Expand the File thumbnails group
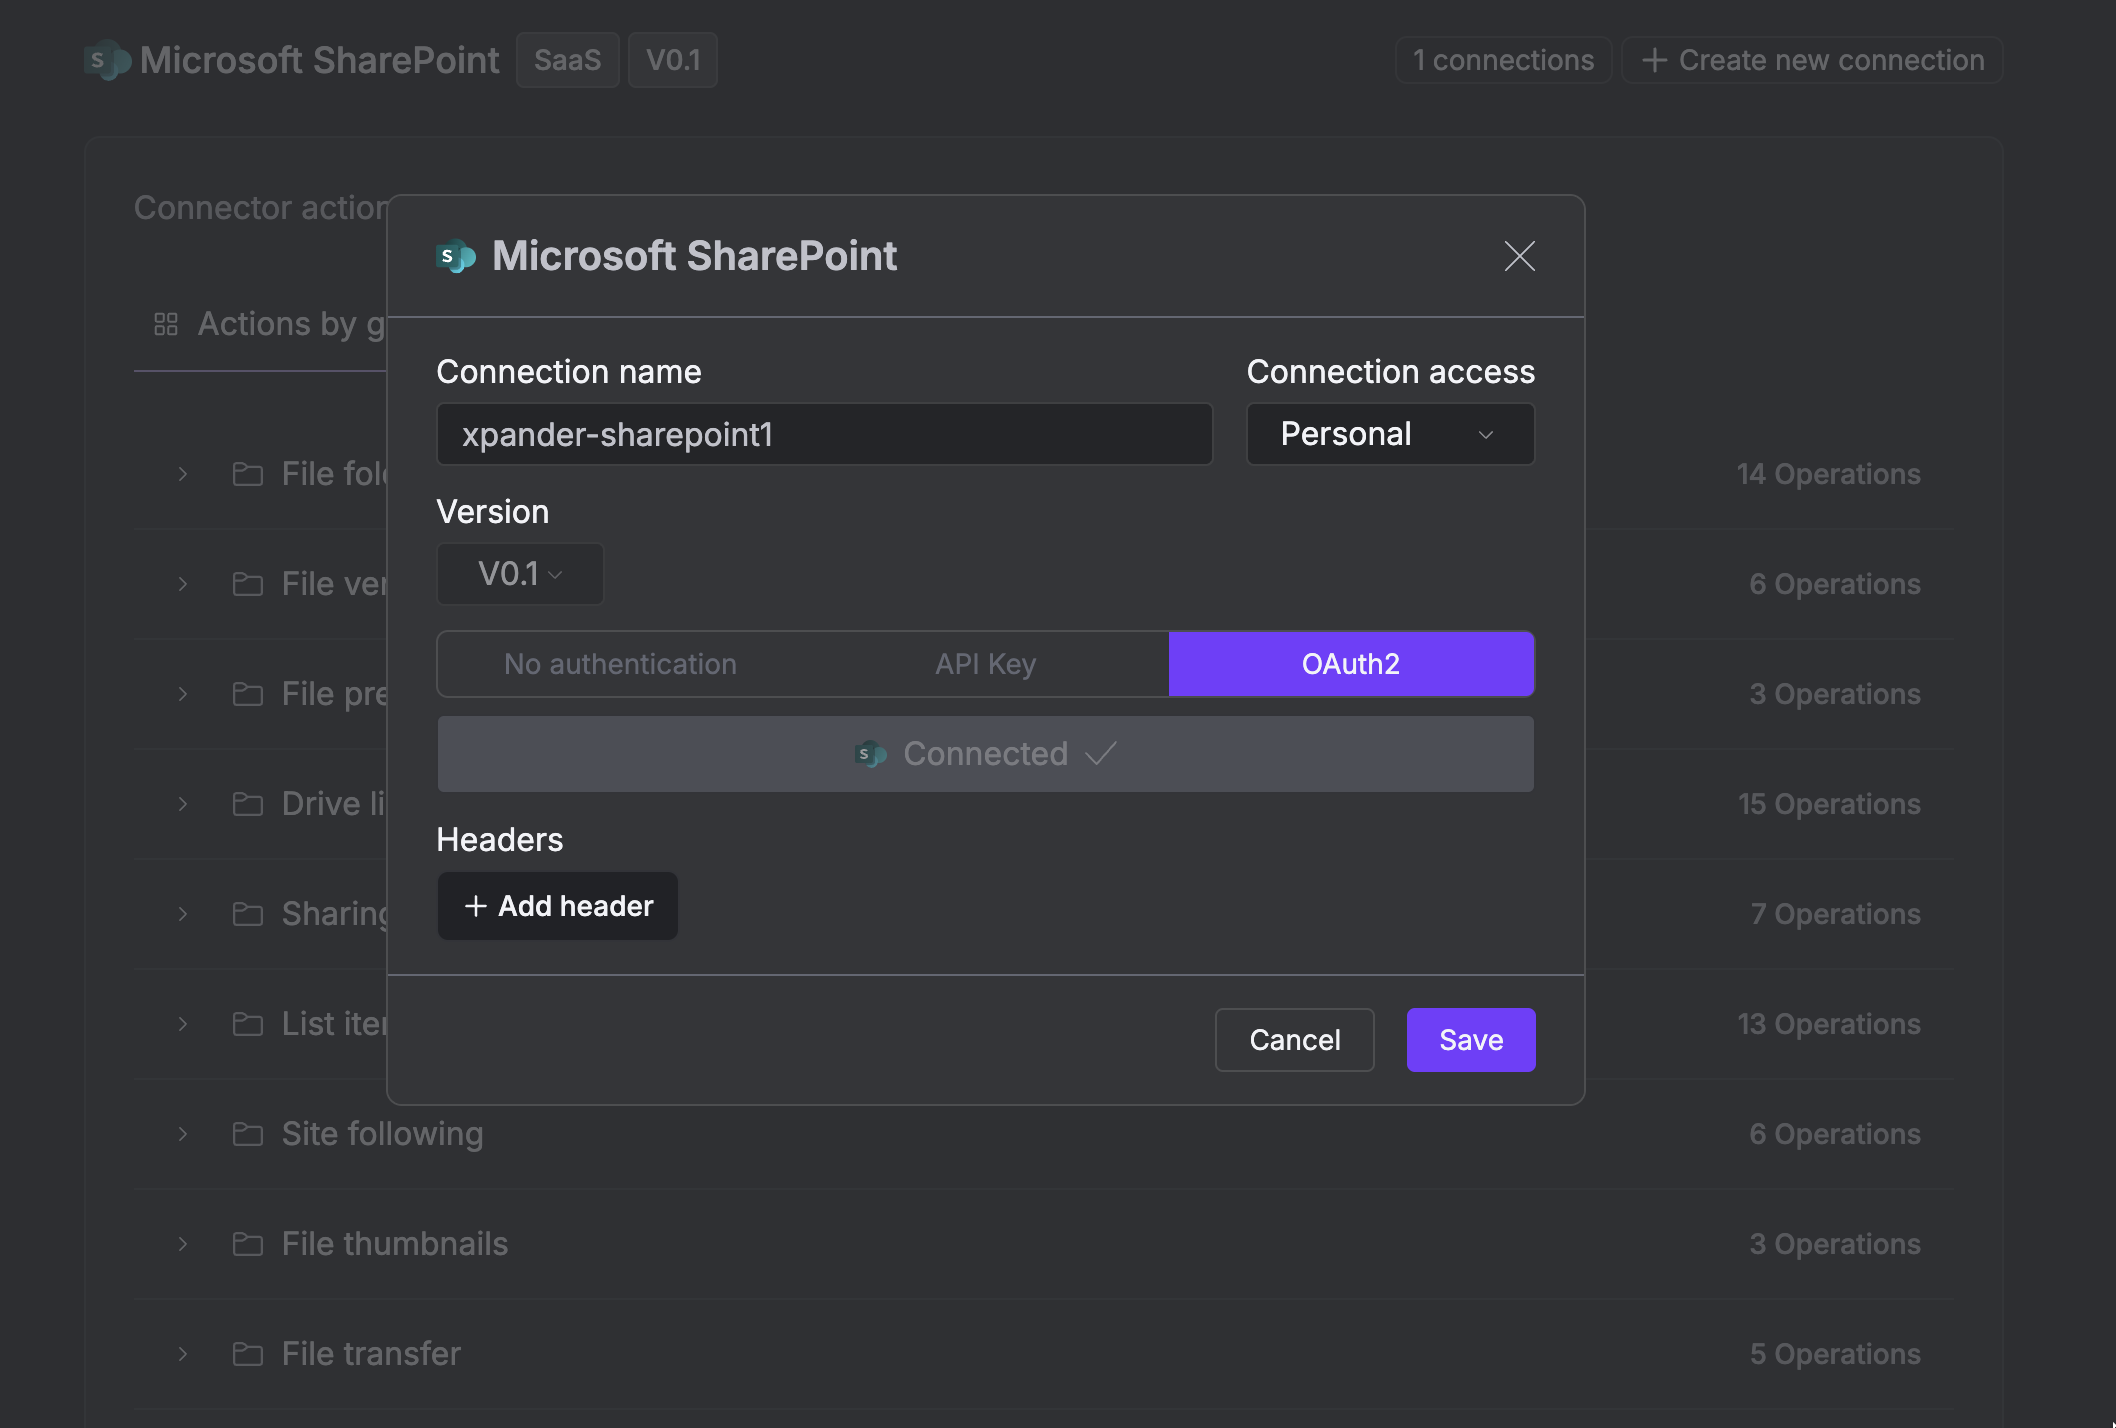 (x=183, y=1244)
